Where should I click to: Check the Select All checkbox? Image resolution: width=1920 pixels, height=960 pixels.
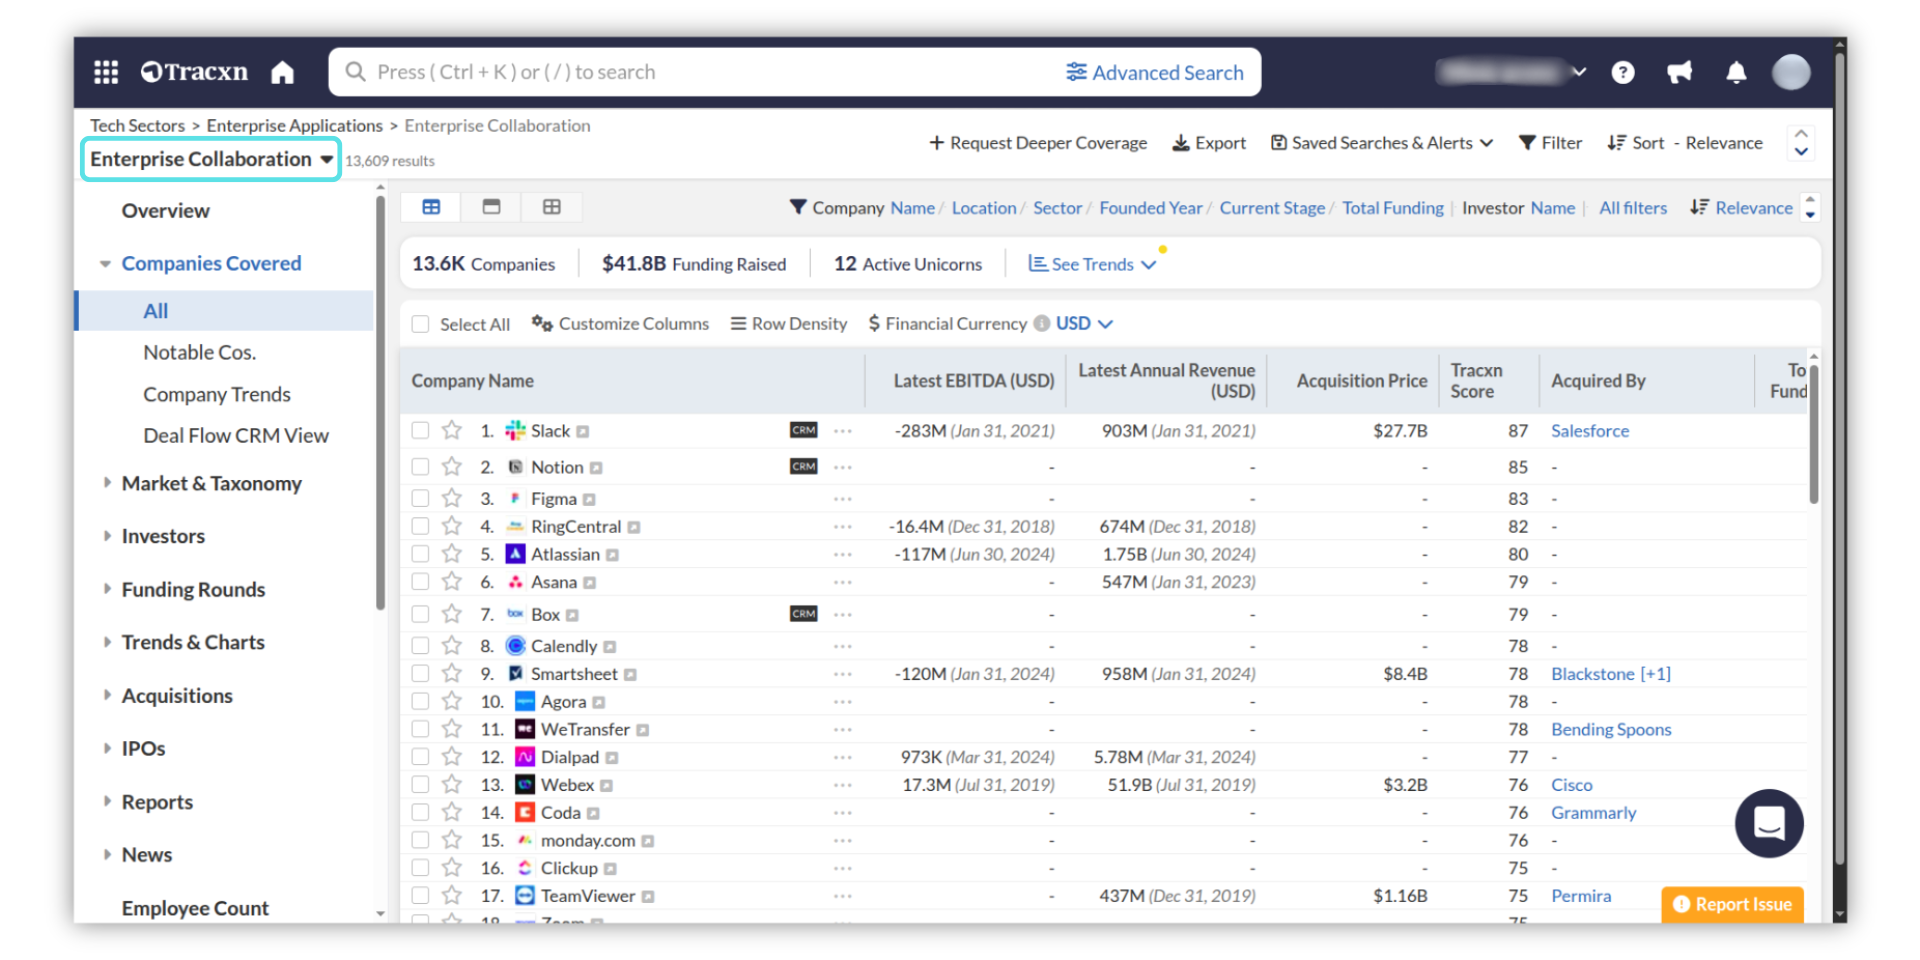(421, 324)
